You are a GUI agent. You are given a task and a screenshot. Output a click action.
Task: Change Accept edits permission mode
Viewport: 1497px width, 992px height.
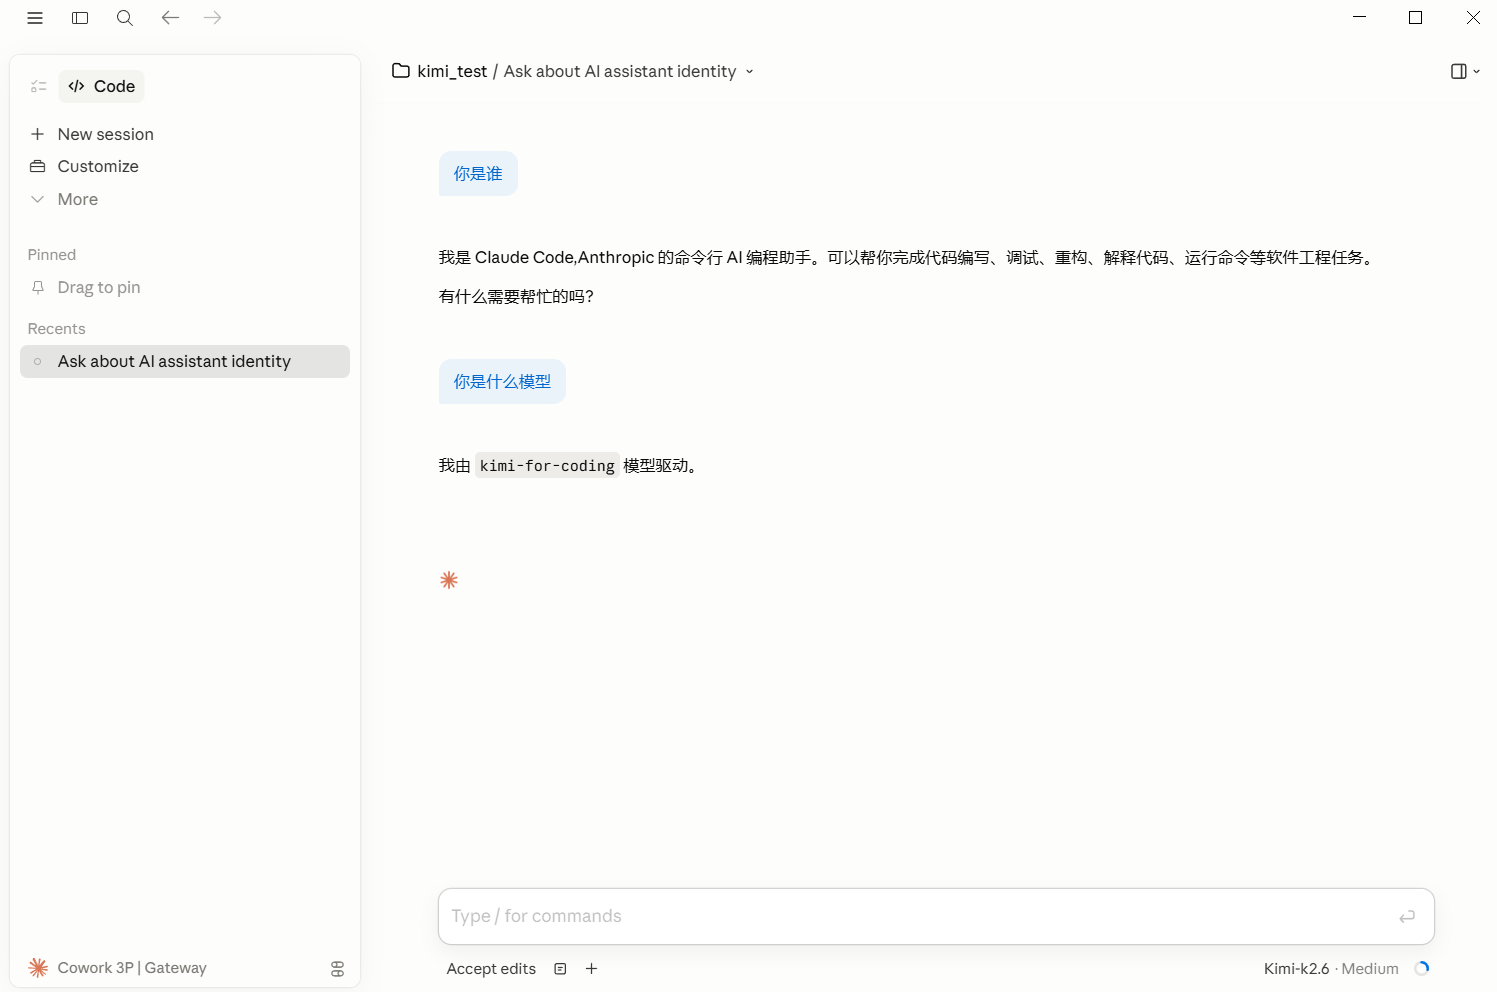click(x=491, y=968)
